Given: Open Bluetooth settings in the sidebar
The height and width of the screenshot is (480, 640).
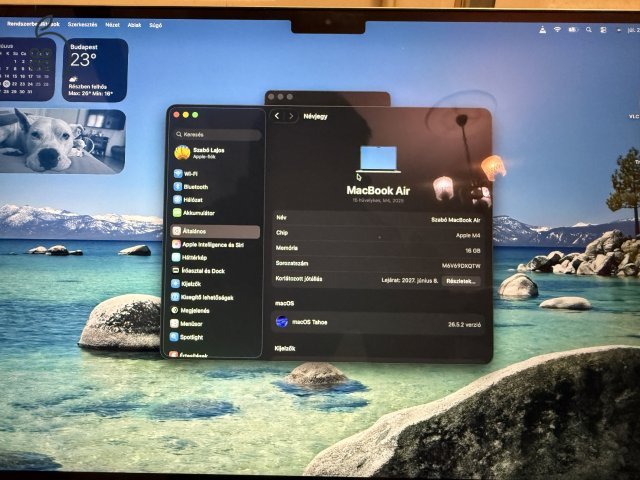Looking at the screenshot, I should [x=191, y=187].
